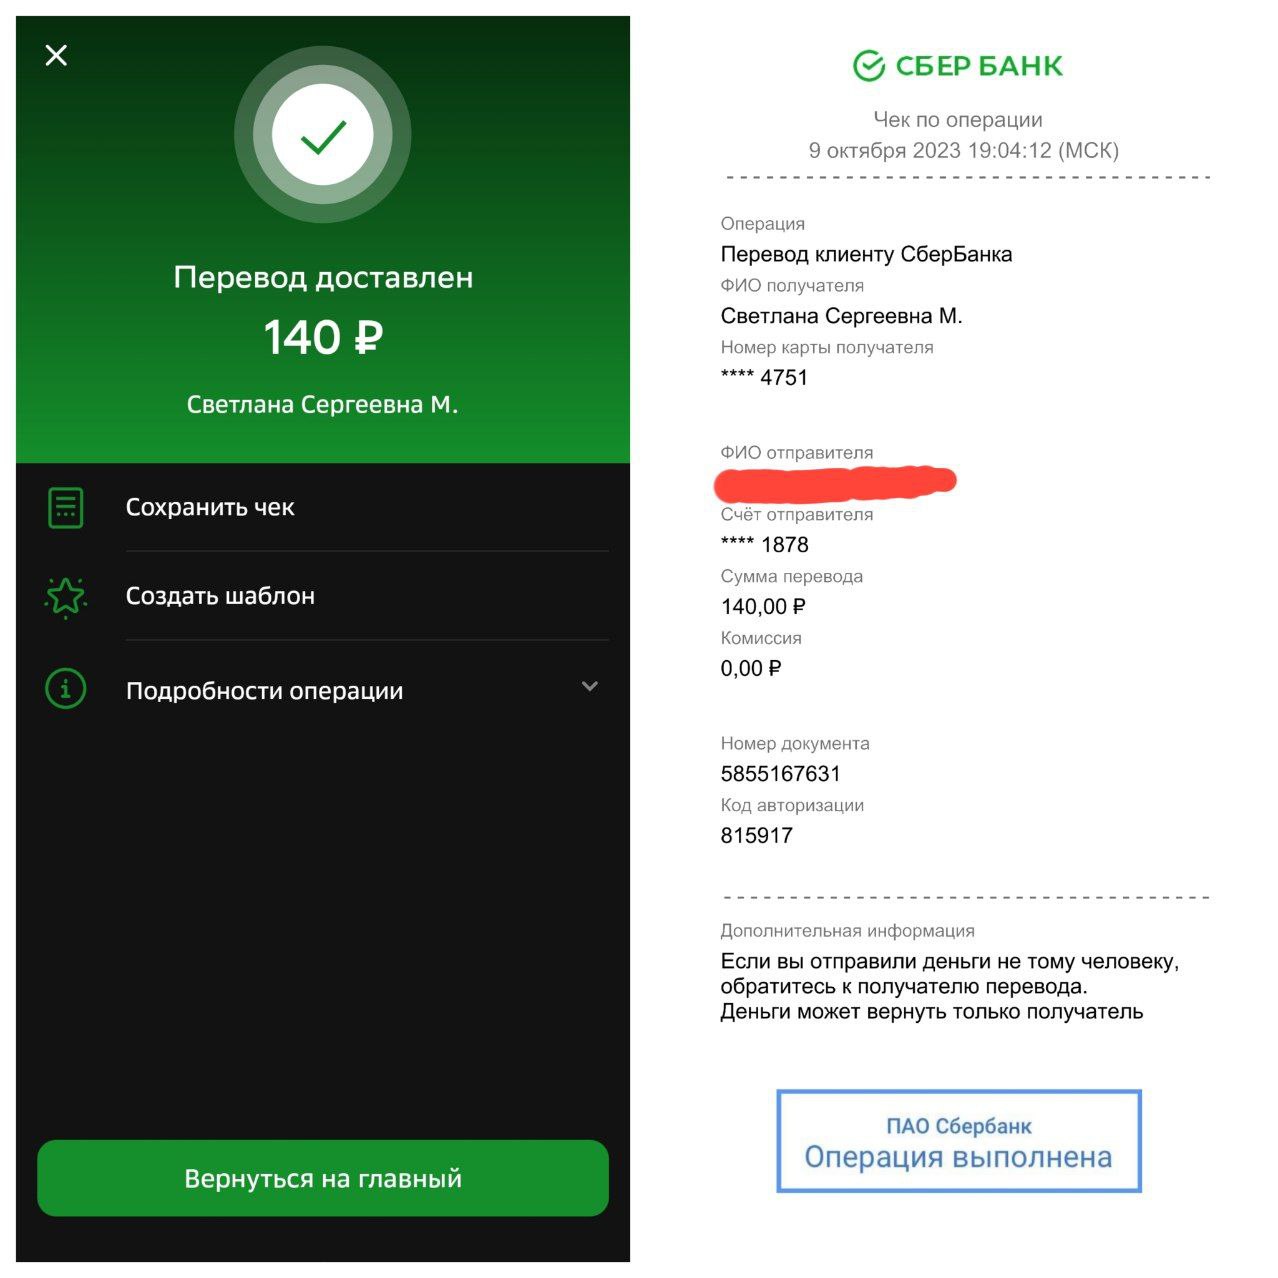Click the green checkmark success icon

click(x=323, y=135)
